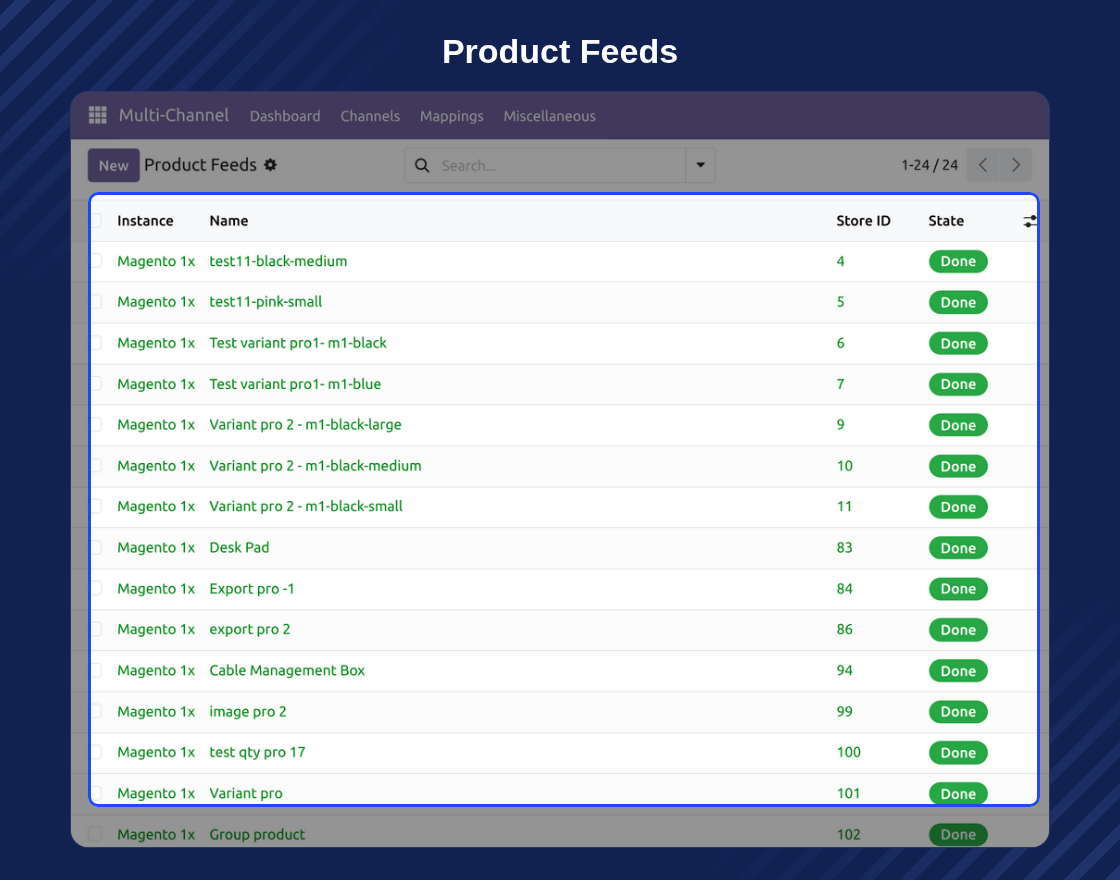1120x880 pixels.
Task: Click the Multi-Channel app title
Action: click(x=174, y=115)
